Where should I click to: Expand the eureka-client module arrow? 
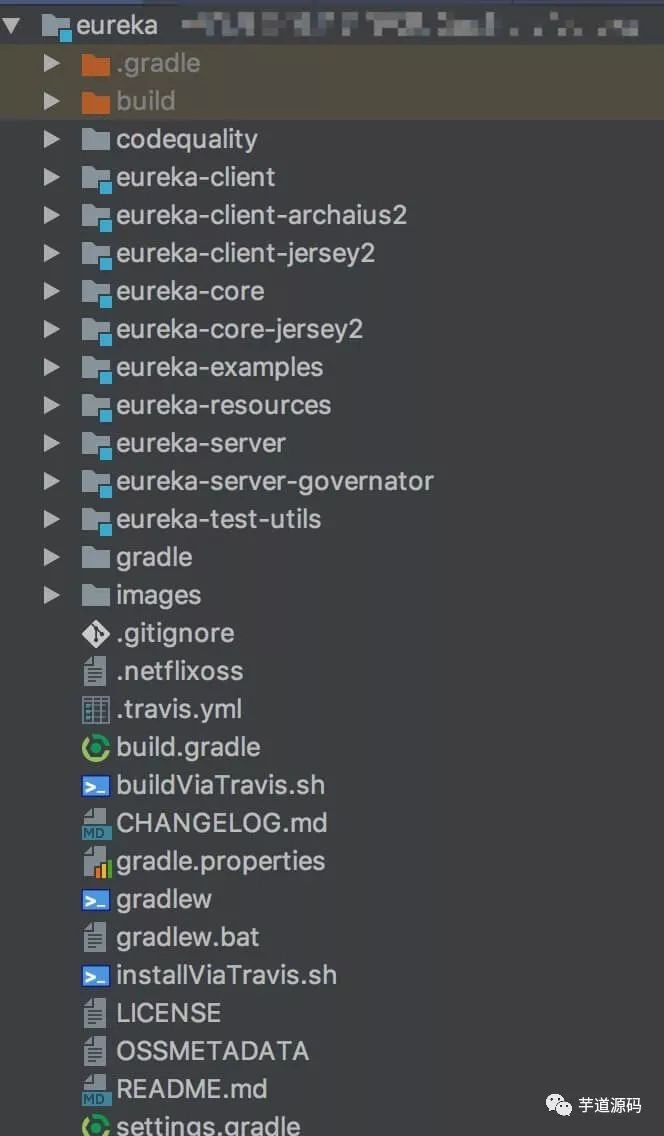pos(51,177)
